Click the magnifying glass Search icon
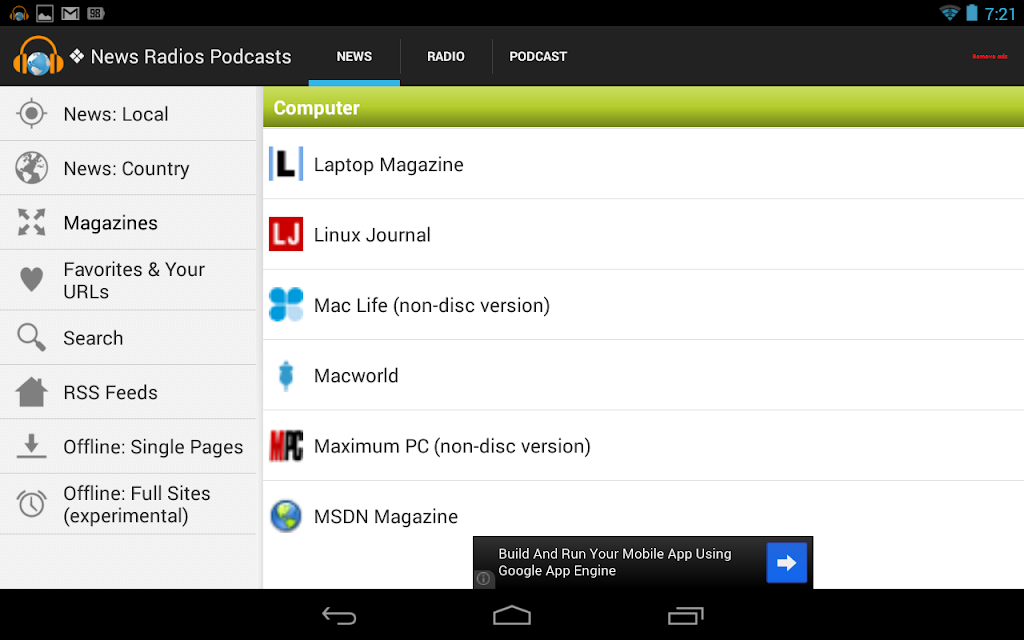This screenshot has height=640, width=1024. (31, 338)
